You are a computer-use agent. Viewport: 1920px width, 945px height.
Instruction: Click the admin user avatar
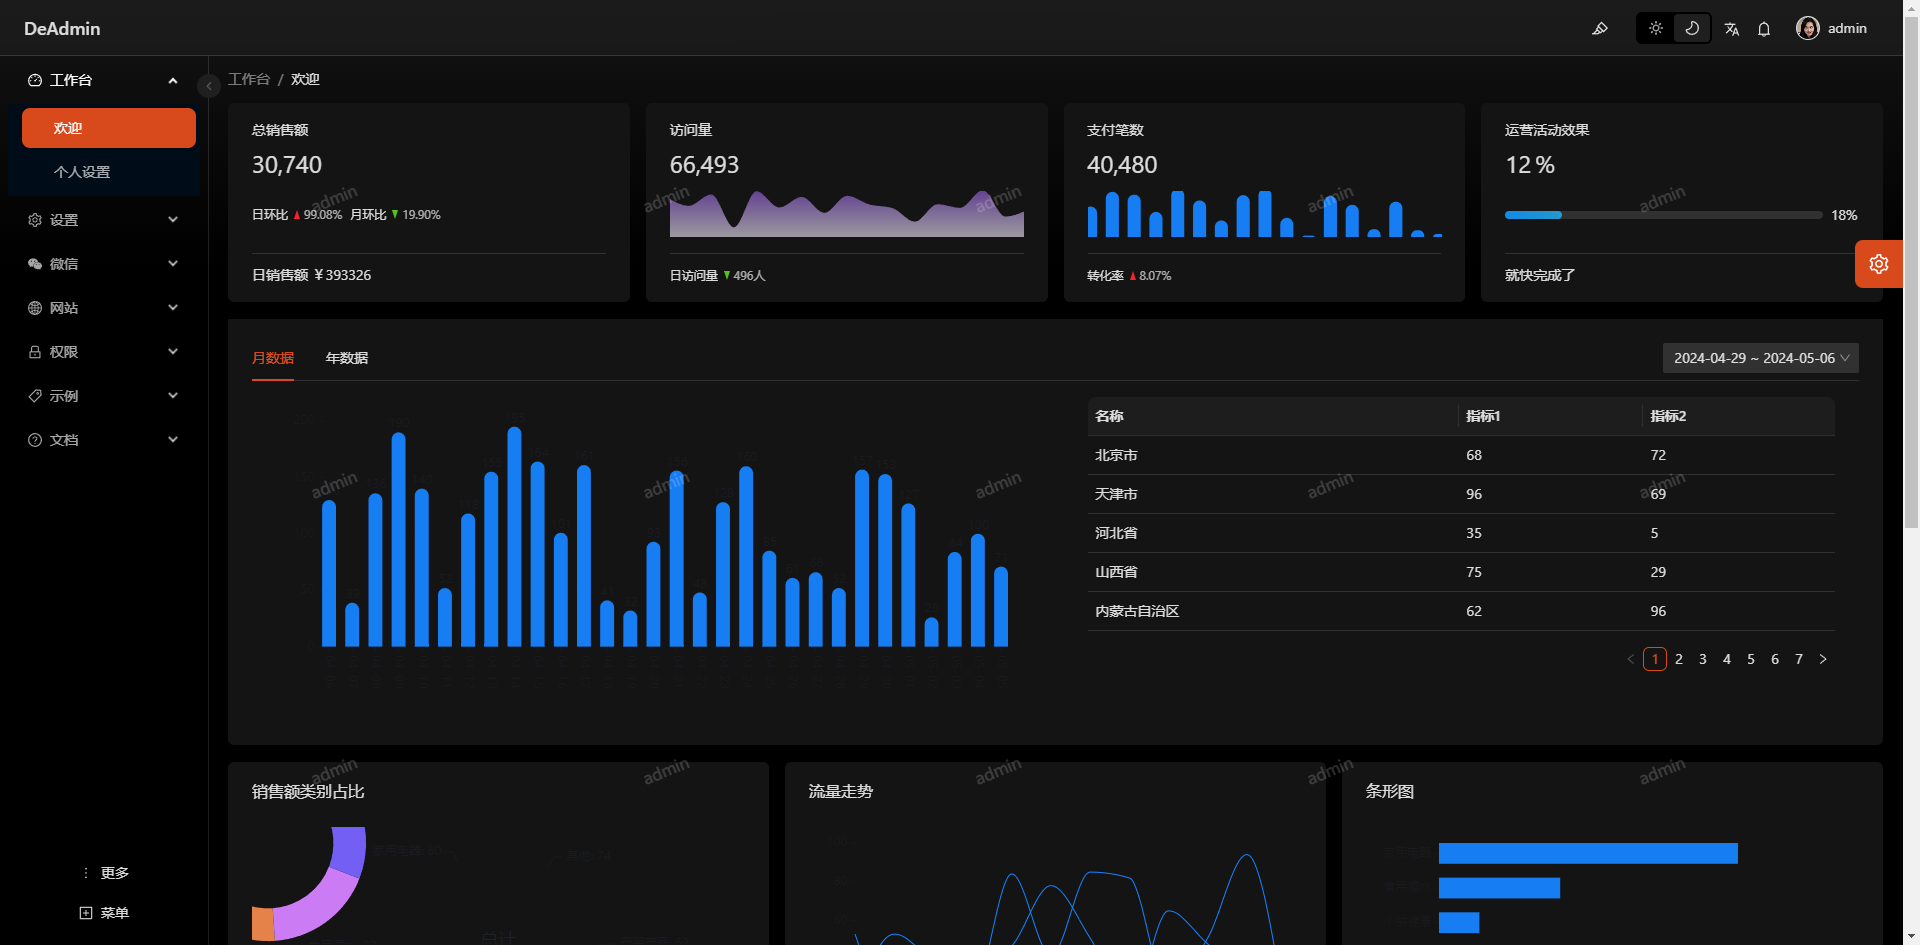coord(1808,28)
